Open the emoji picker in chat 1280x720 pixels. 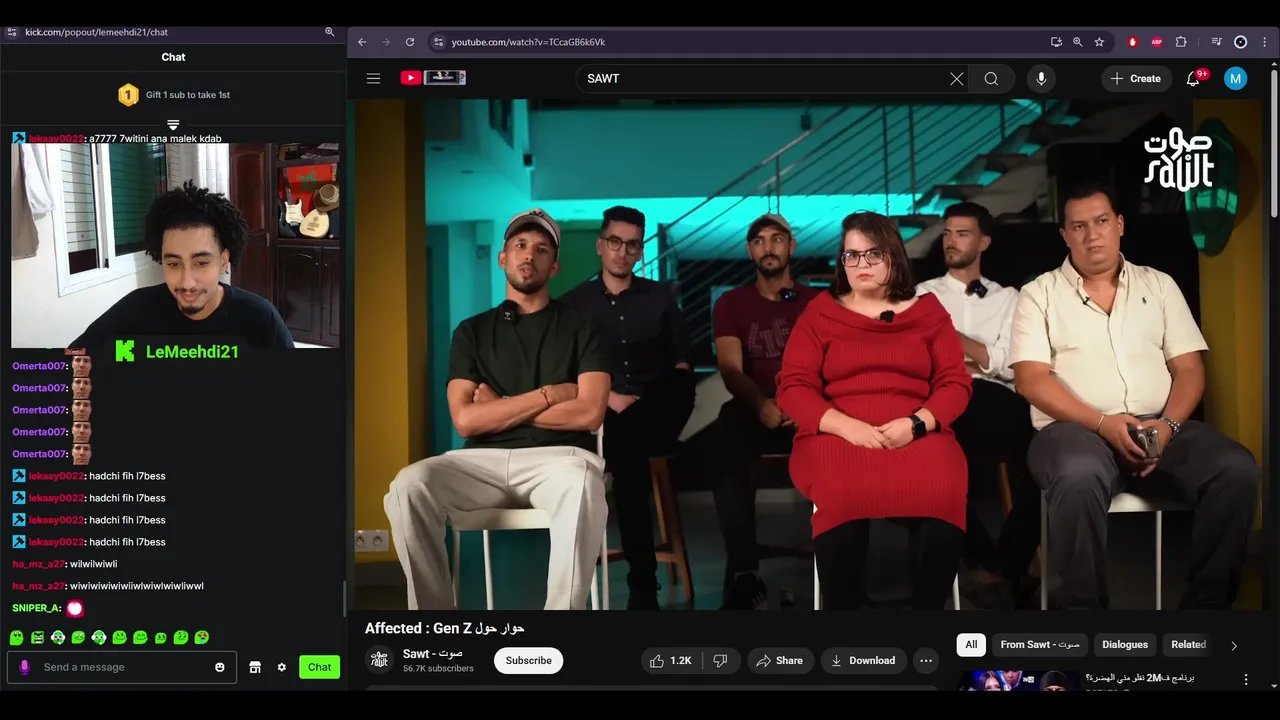(220, 667)
